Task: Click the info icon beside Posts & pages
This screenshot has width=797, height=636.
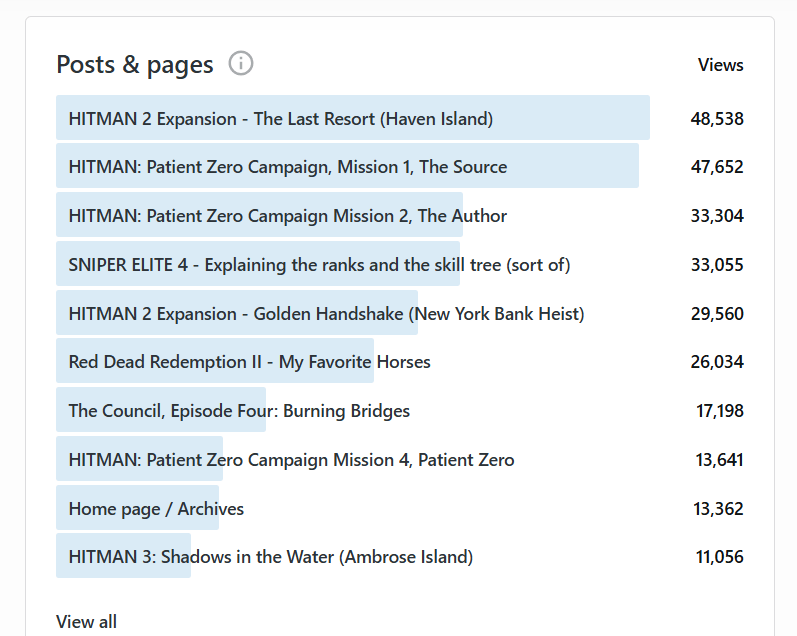Action: 241,64
